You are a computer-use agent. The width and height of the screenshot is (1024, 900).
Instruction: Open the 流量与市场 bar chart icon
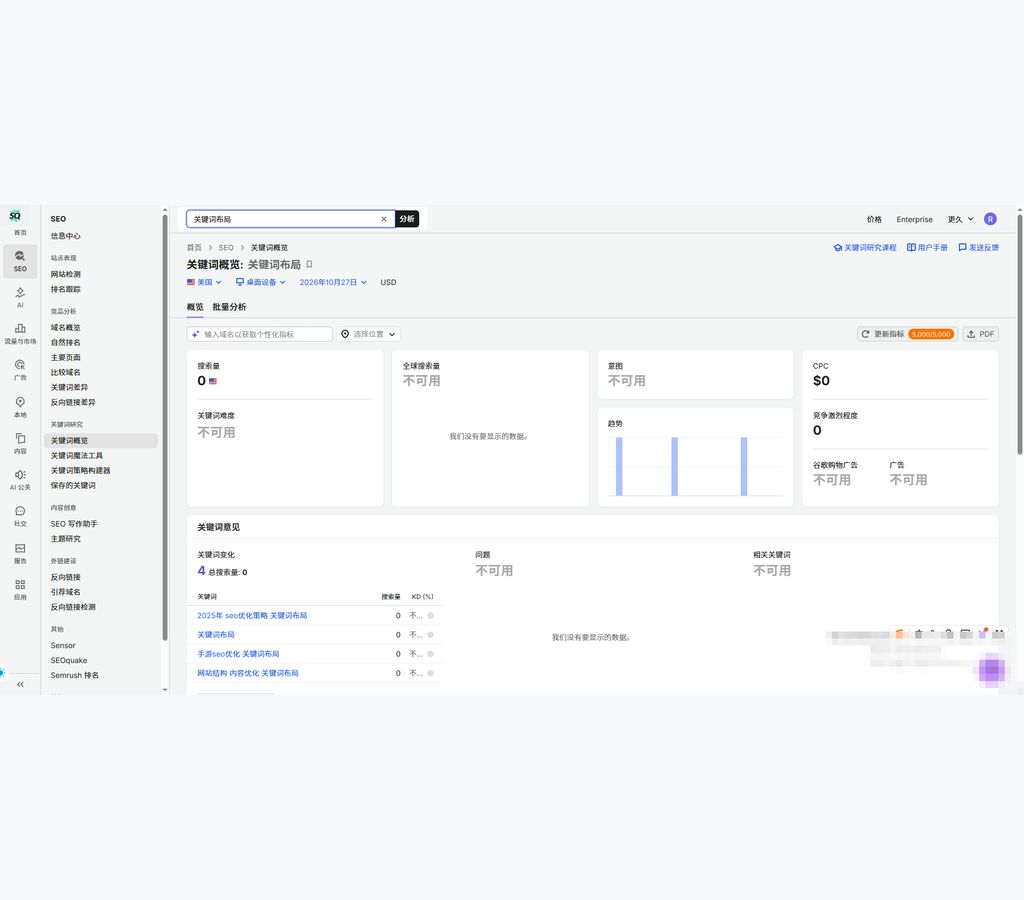coord(20,334)
